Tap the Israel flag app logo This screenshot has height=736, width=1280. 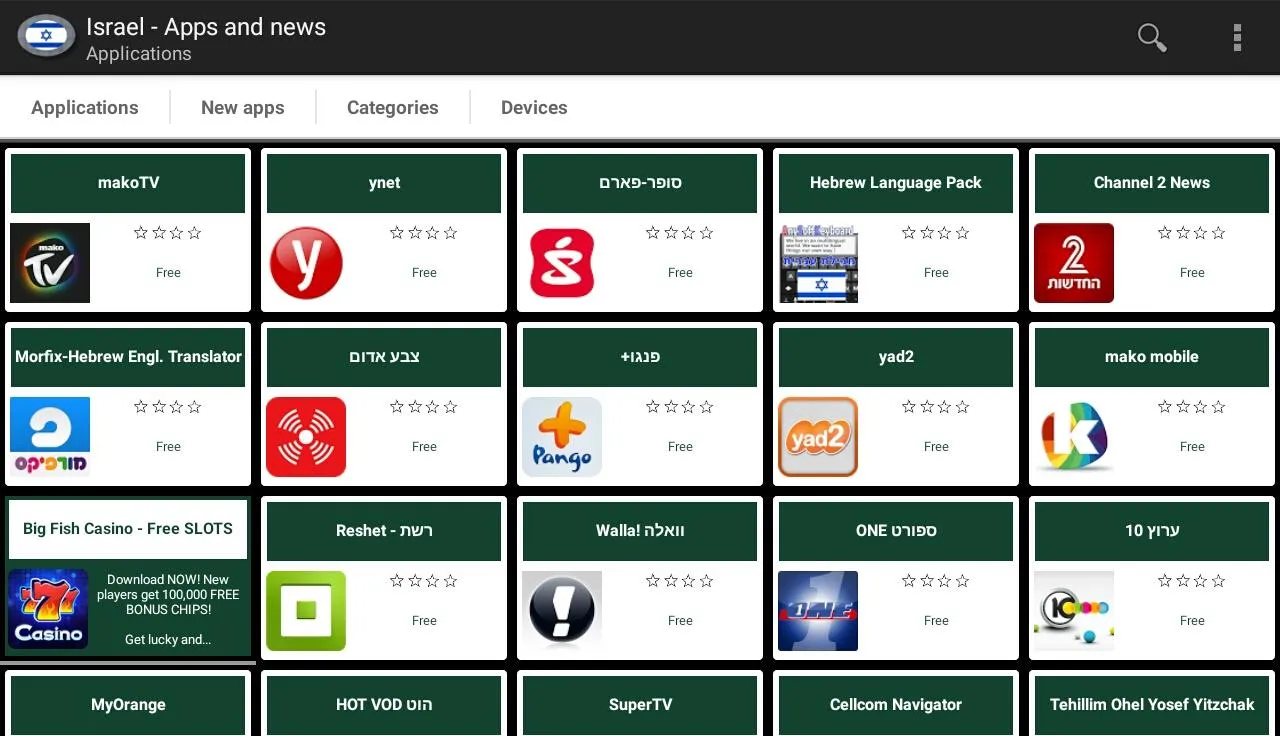[x=46, y=37]
